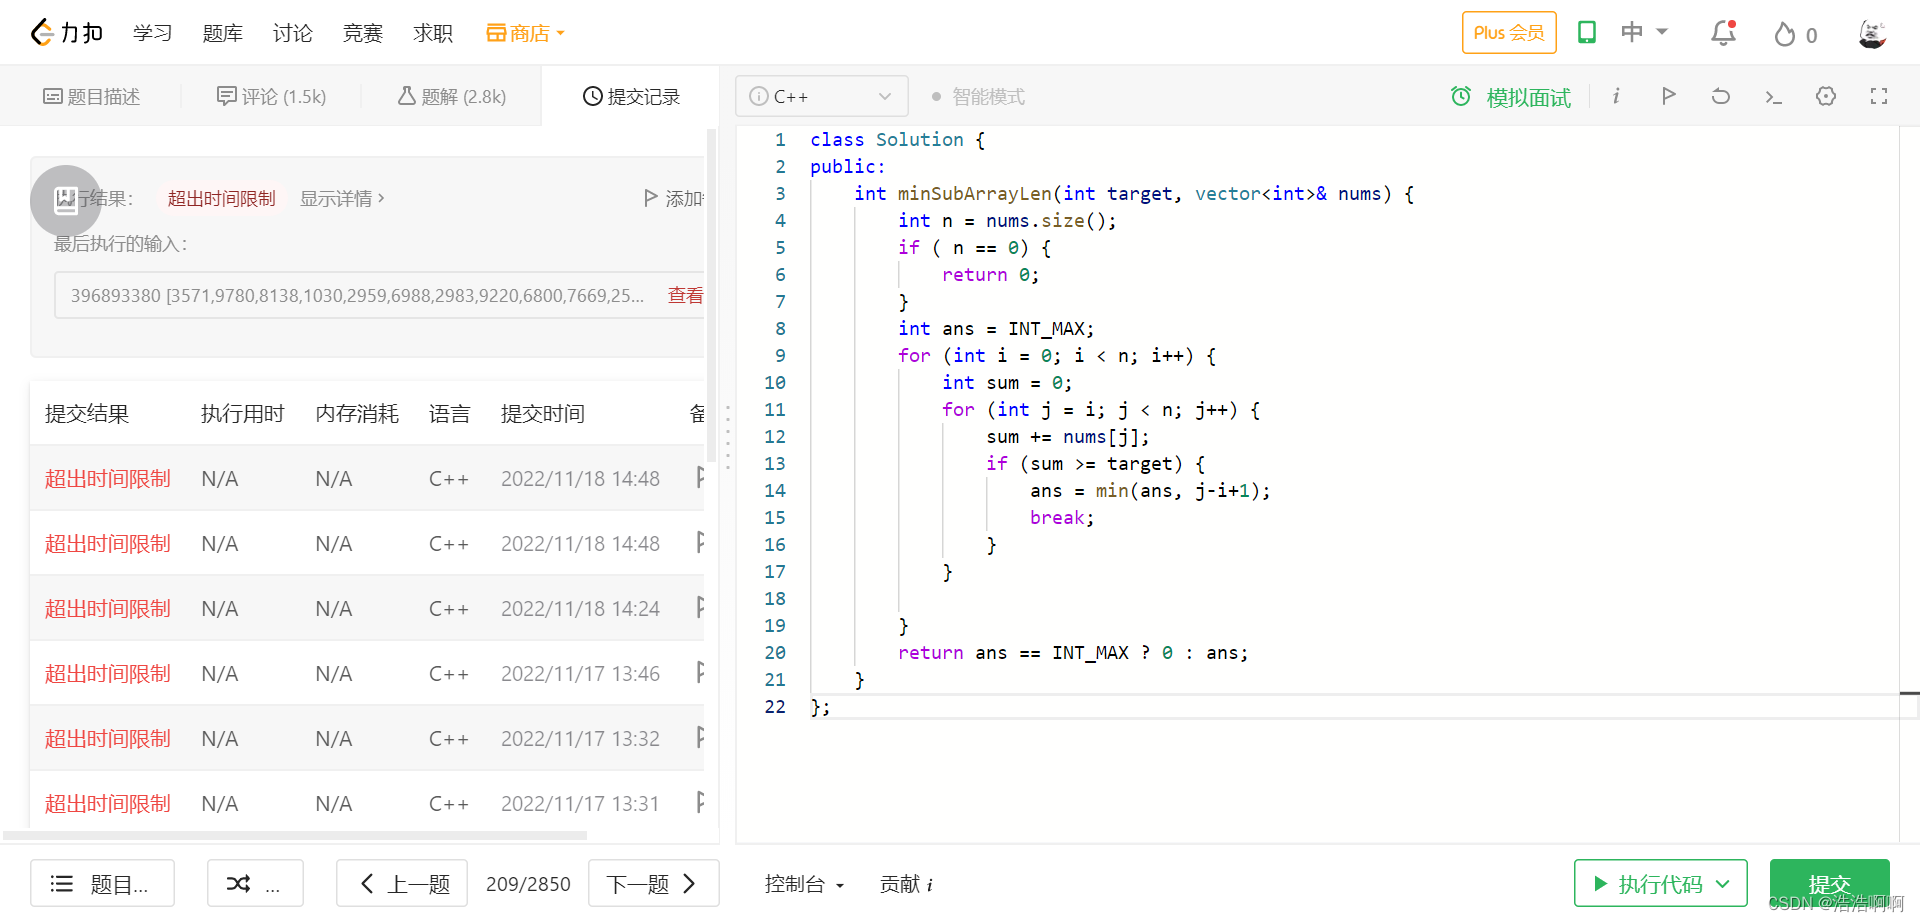
Task: Switch to the 题解 (2.8k) tab
Action: point(452,96)
